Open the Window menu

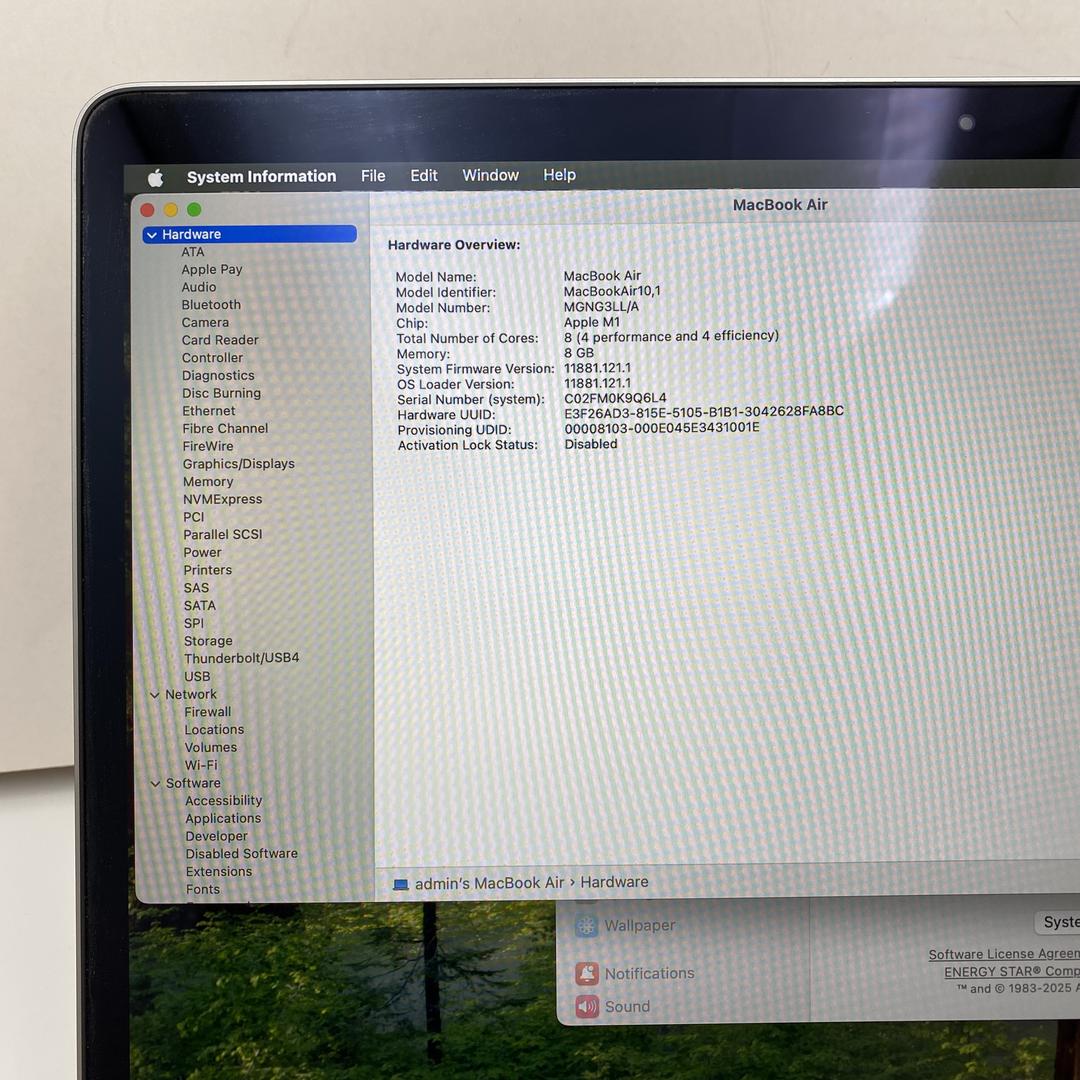pyautogui.click(x=490, y=175)
